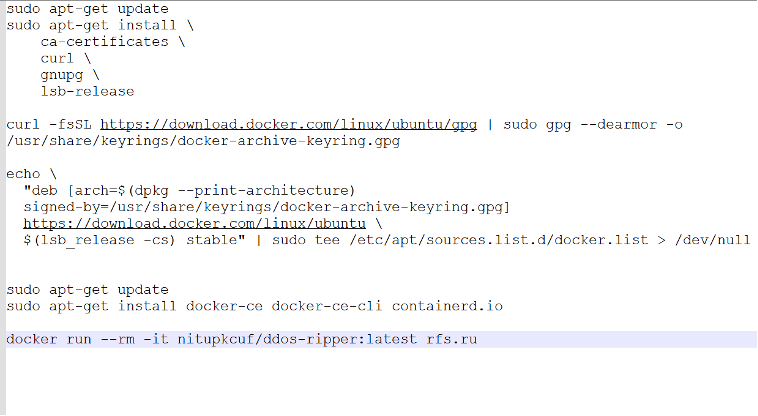Click the left gray margin beside the 'echo \' line

point(2,174)
